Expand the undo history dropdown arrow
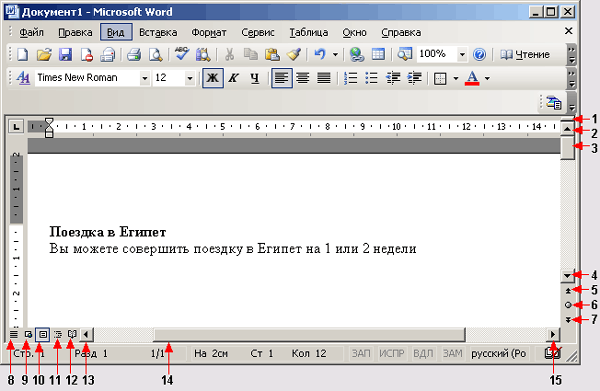Image resolution: width=600 pixels, height=391 pixels. click(335, 55)
